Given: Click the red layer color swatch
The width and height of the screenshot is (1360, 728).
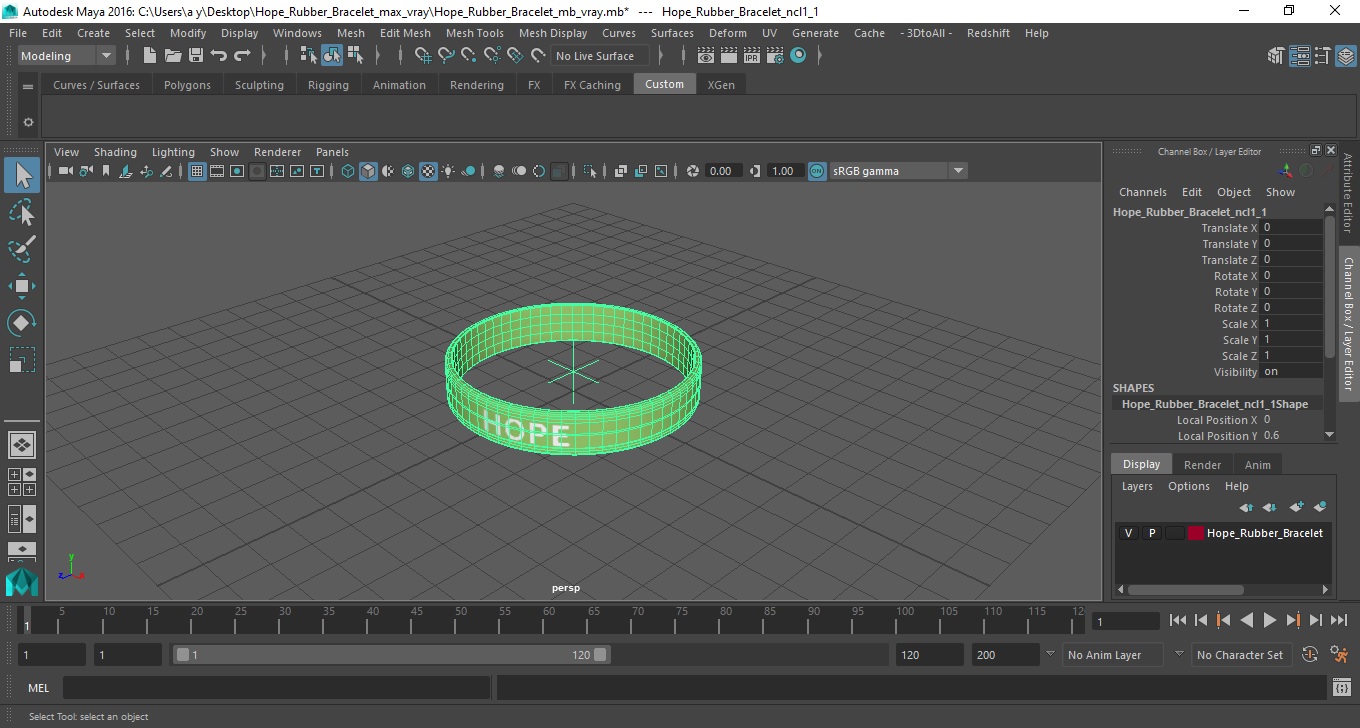Looking at the screenshot, I should [1196, 533].
